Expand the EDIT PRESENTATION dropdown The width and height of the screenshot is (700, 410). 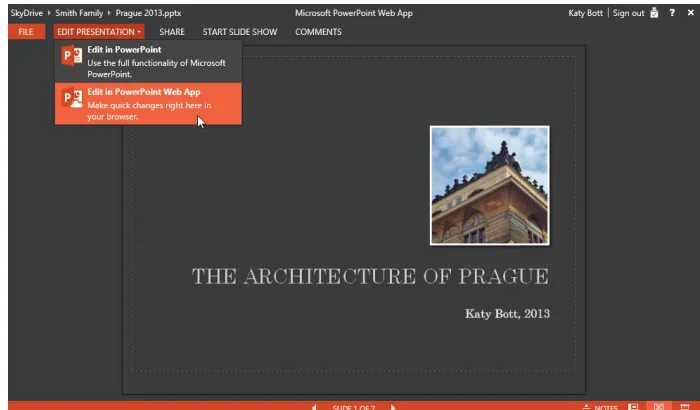pyautogui.click(x=99, y=32)
